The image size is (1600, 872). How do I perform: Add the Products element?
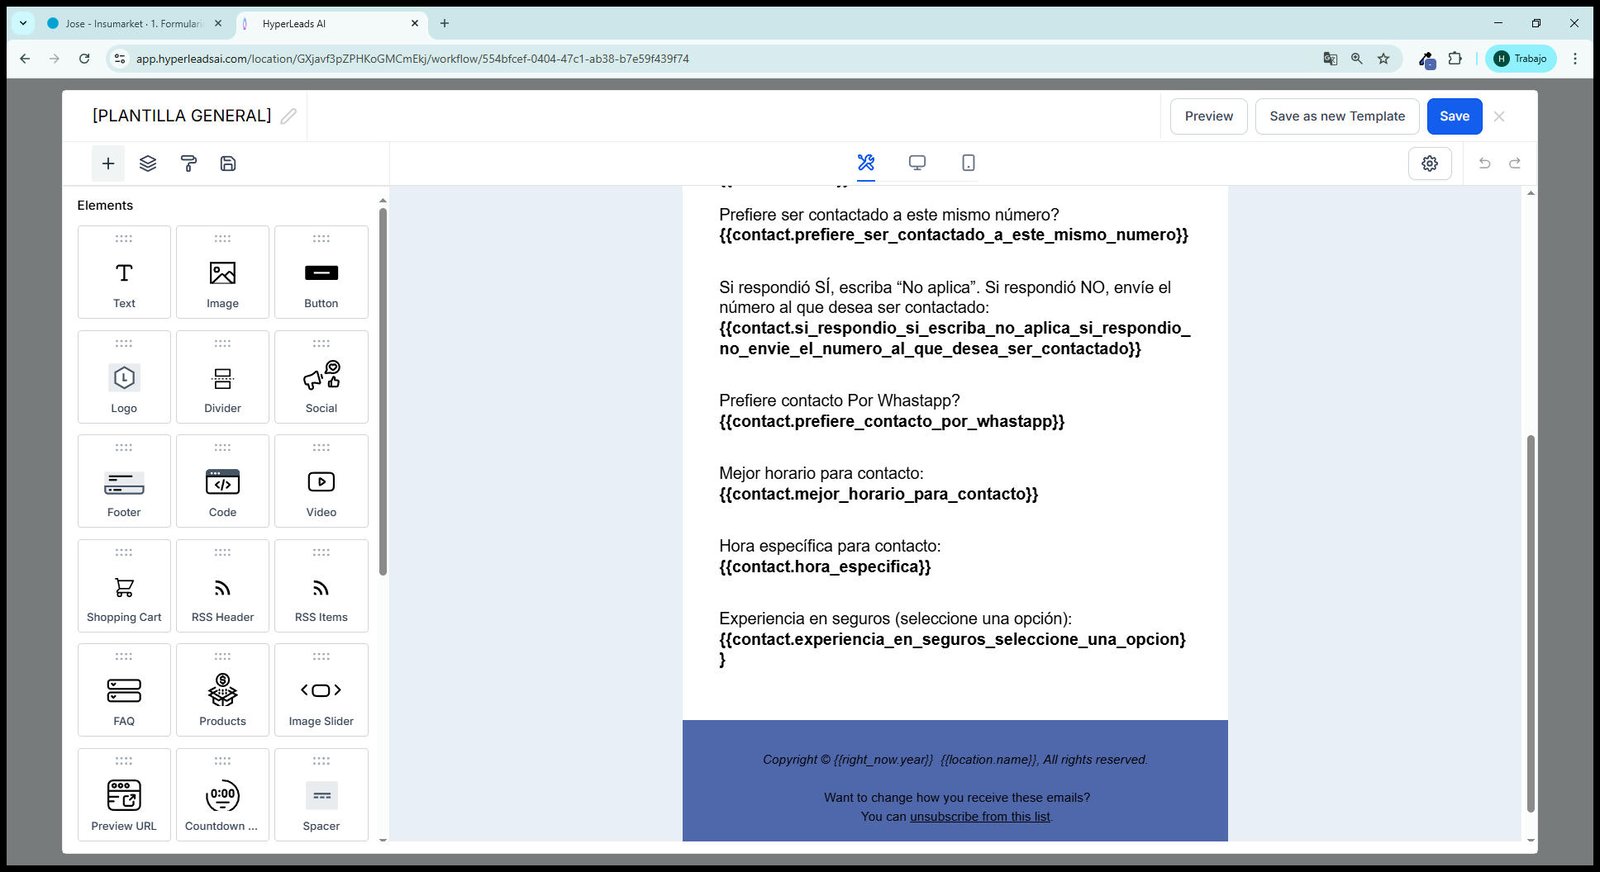click(x=222, y=690)
